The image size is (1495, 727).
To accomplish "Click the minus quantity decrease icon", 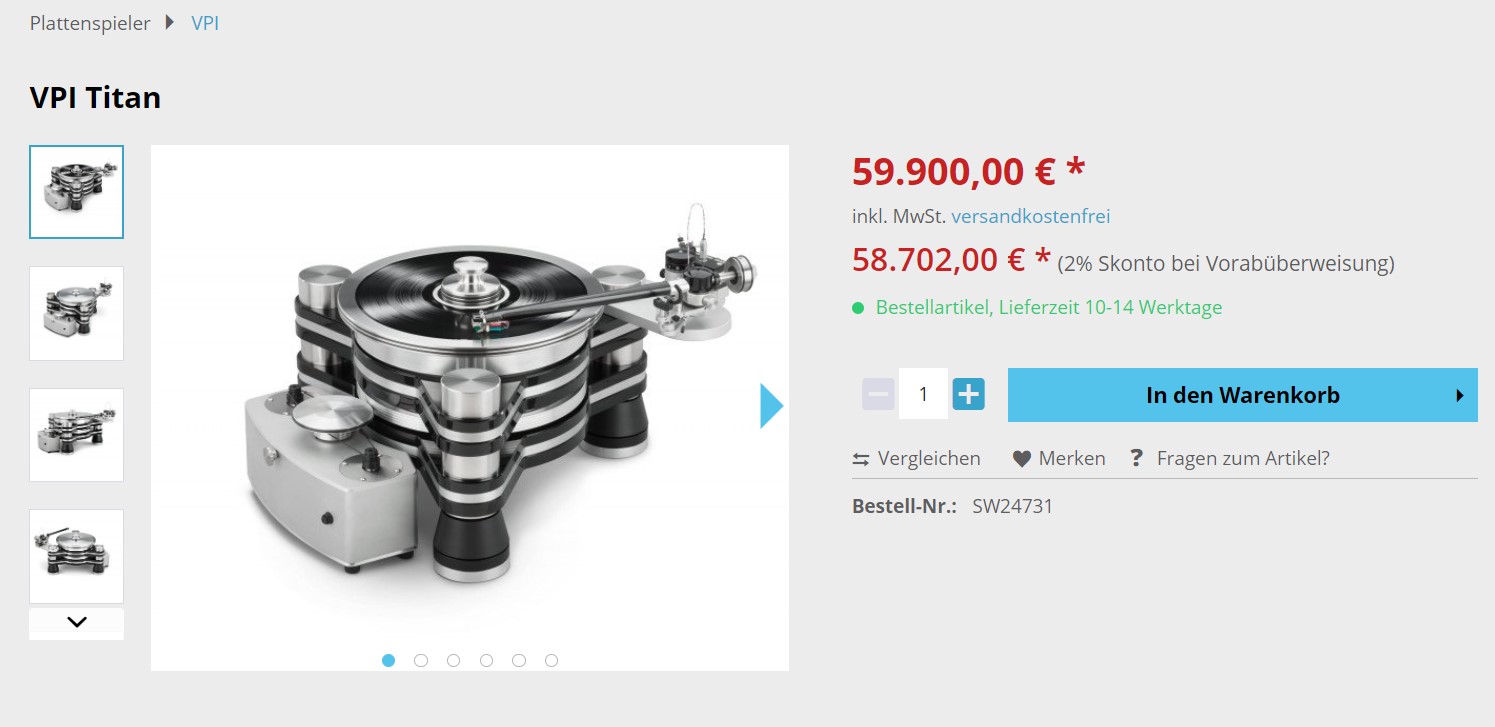I will coord(878,394).
